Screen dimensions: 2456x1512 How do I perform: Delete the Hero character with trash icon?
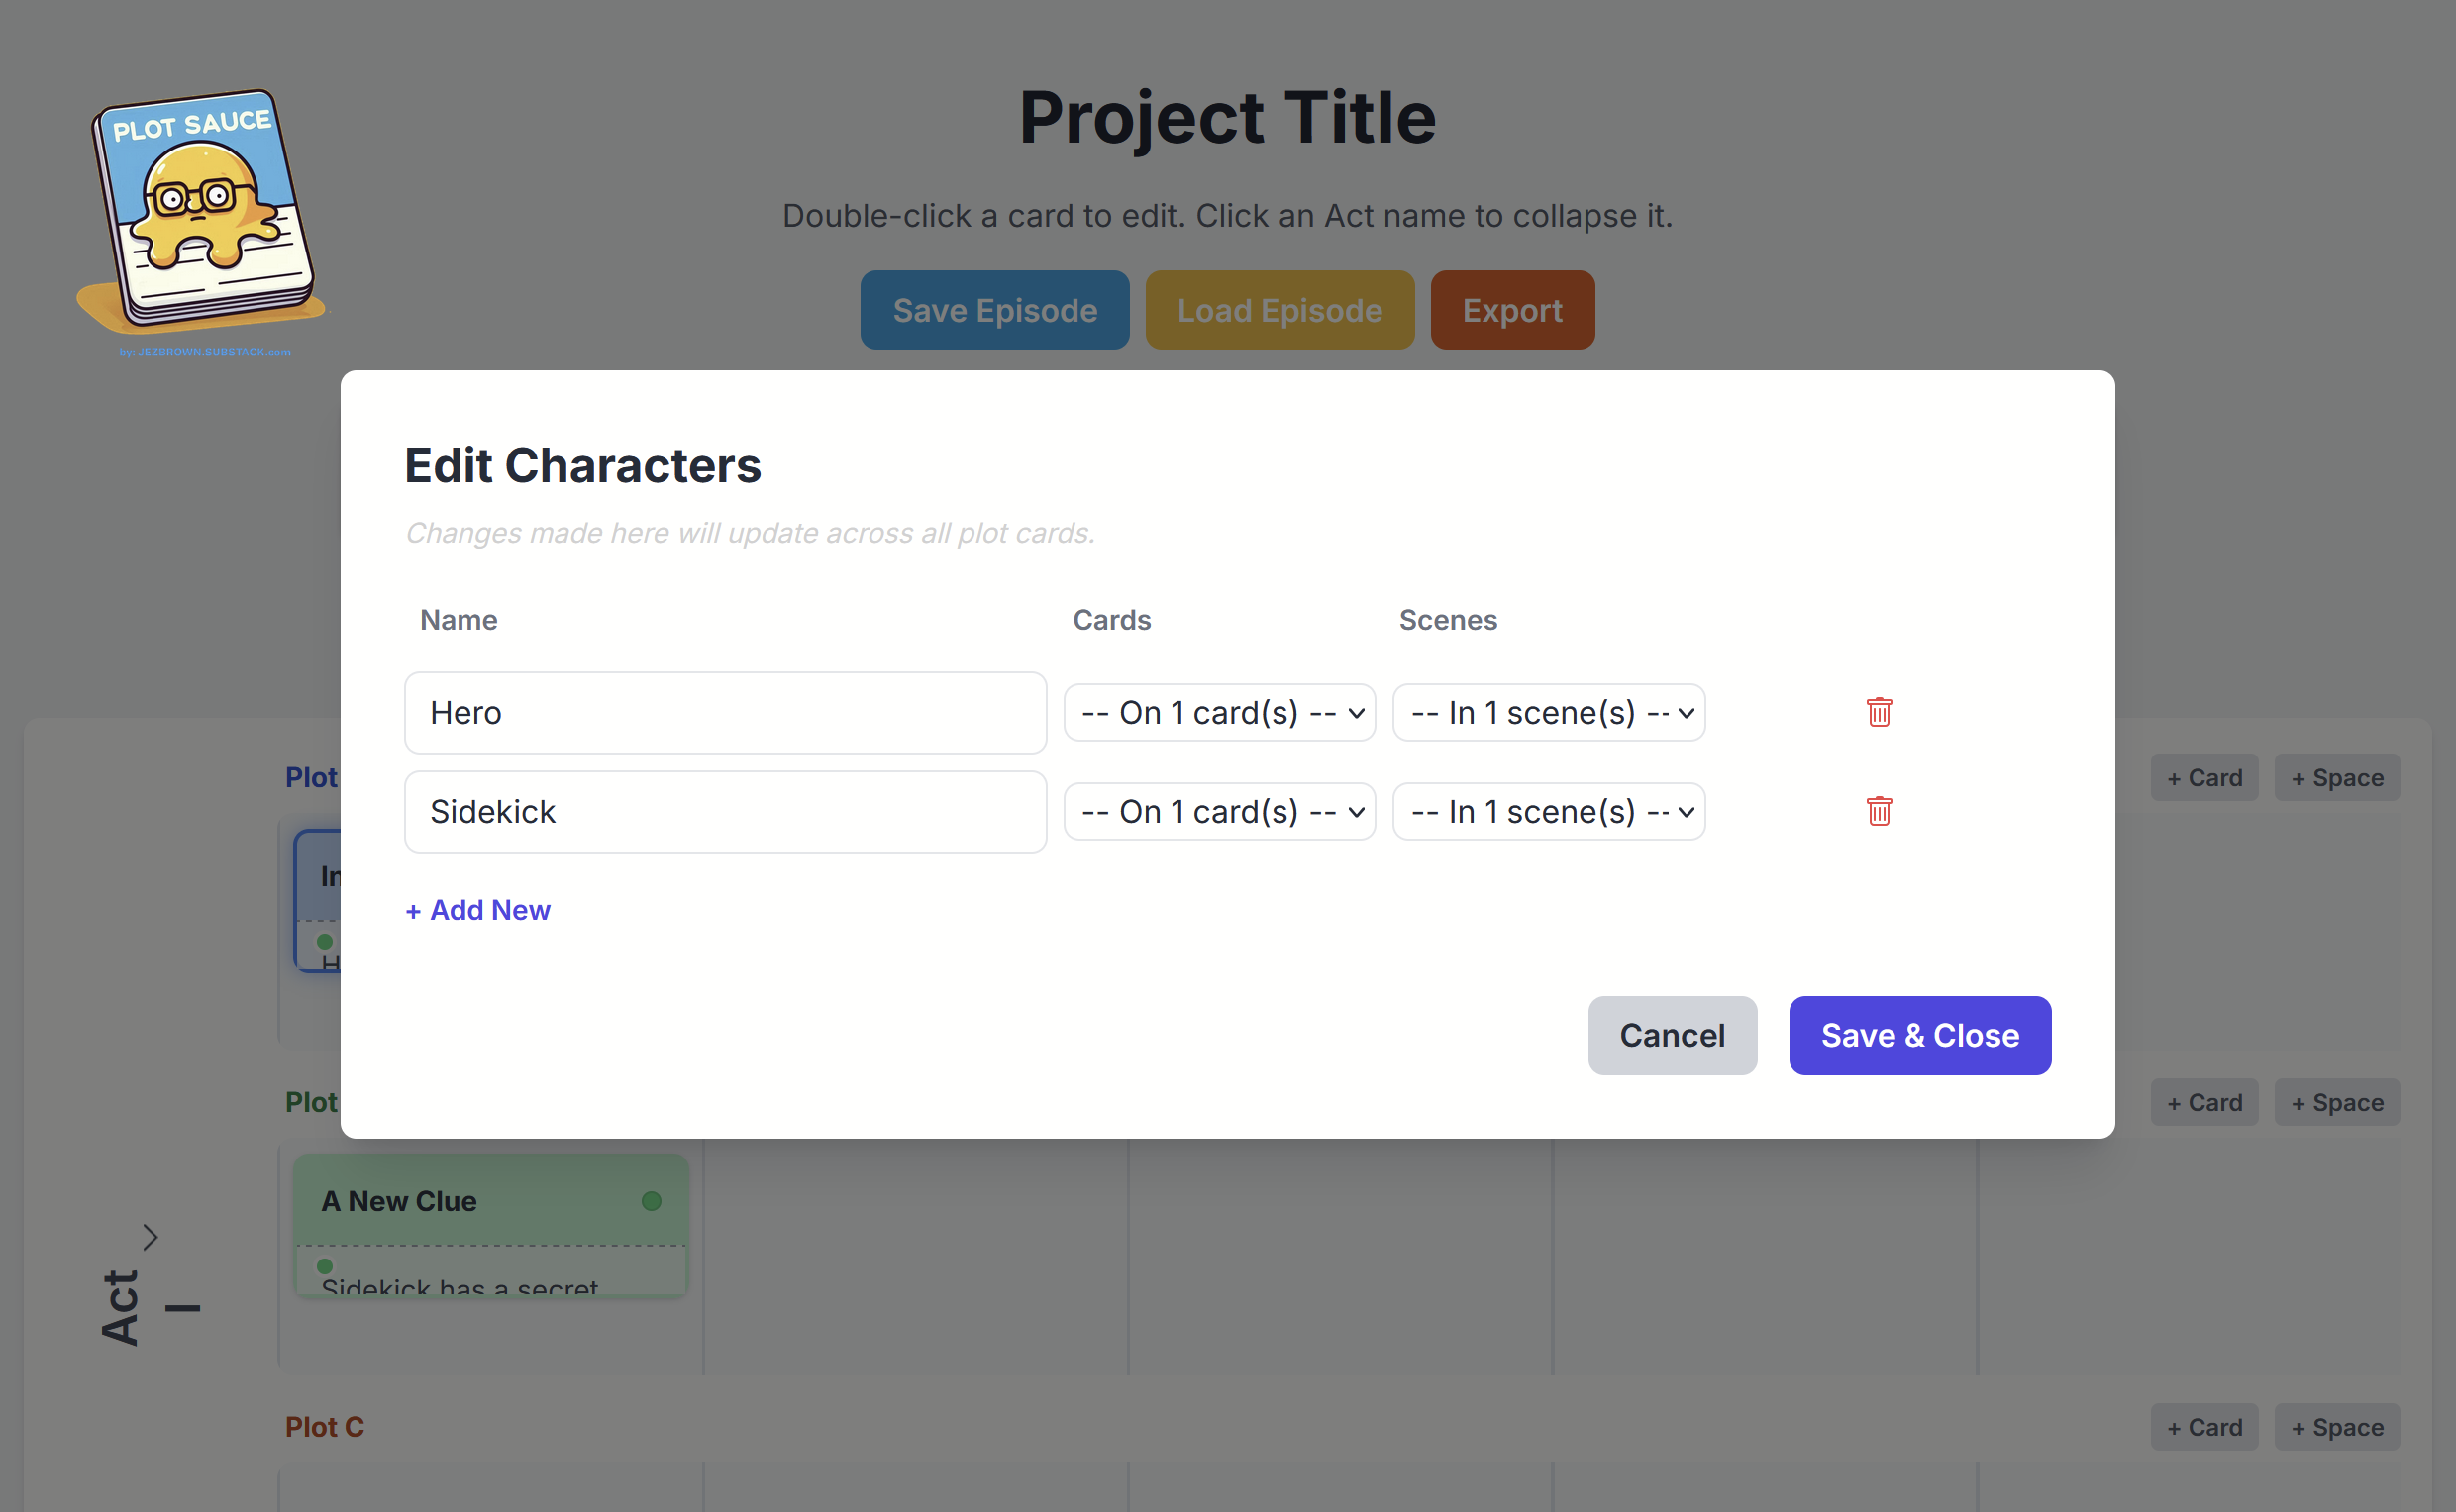1878,712
